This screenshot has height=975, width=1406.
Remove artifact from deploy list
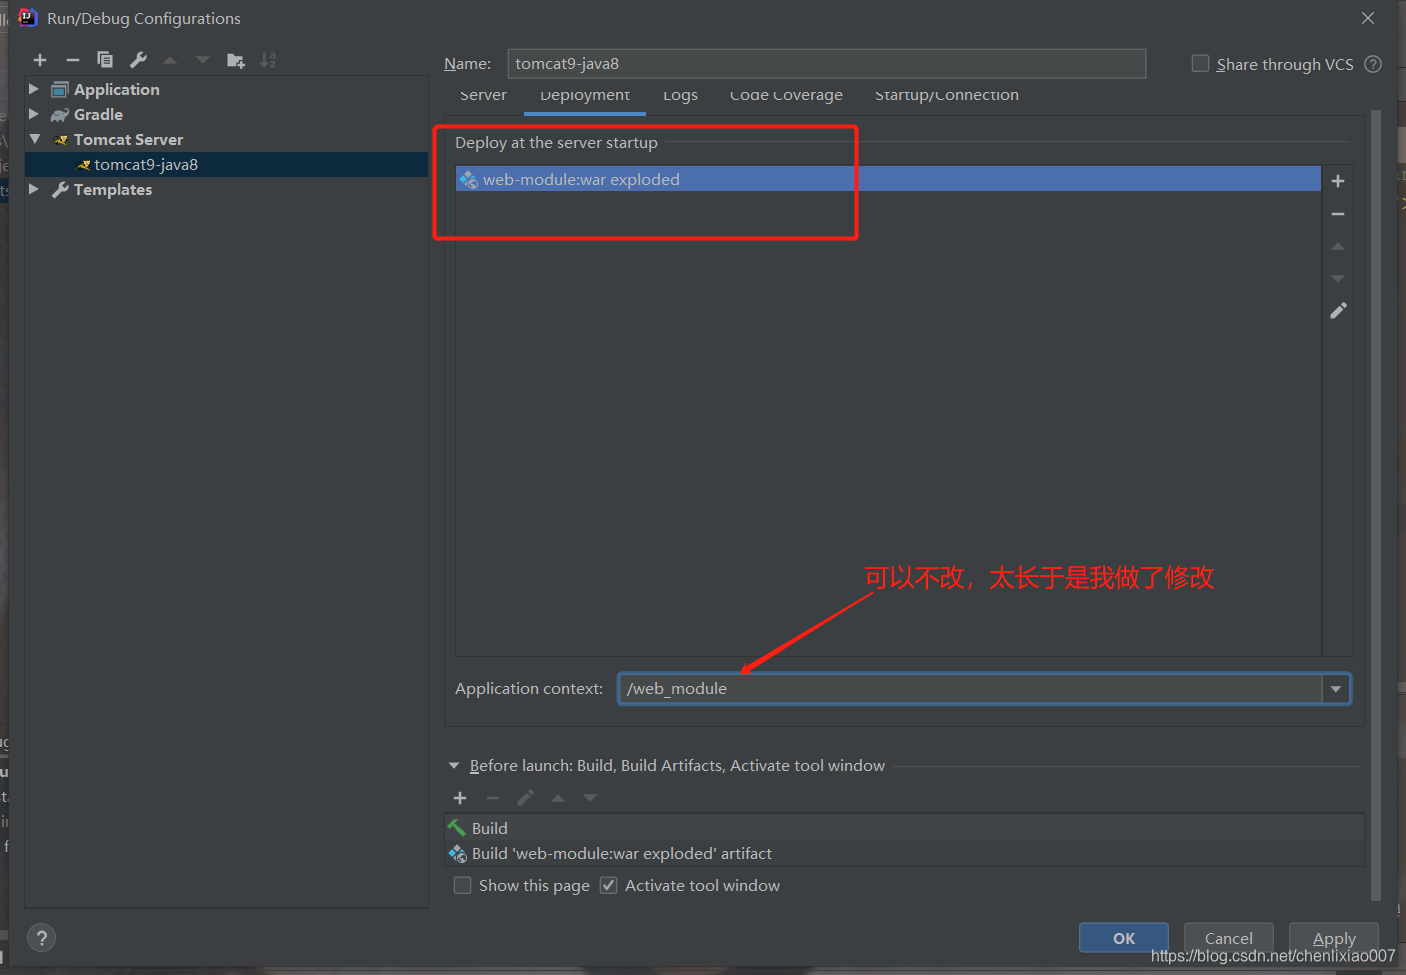1338,214
